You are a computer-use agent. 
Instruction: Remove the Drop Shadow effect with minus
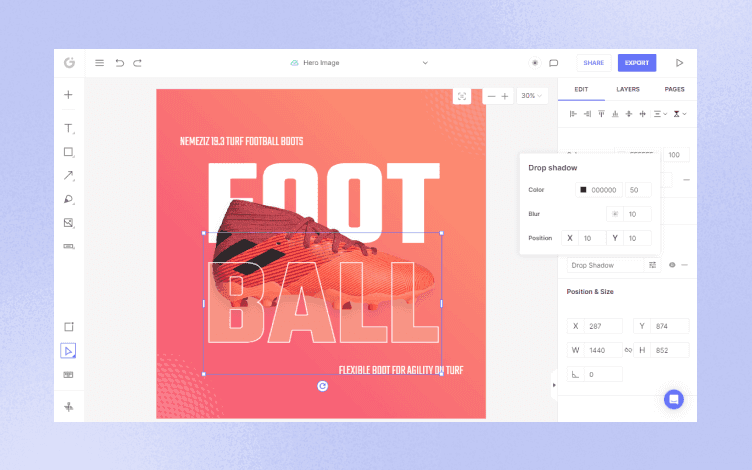point(684,265)
